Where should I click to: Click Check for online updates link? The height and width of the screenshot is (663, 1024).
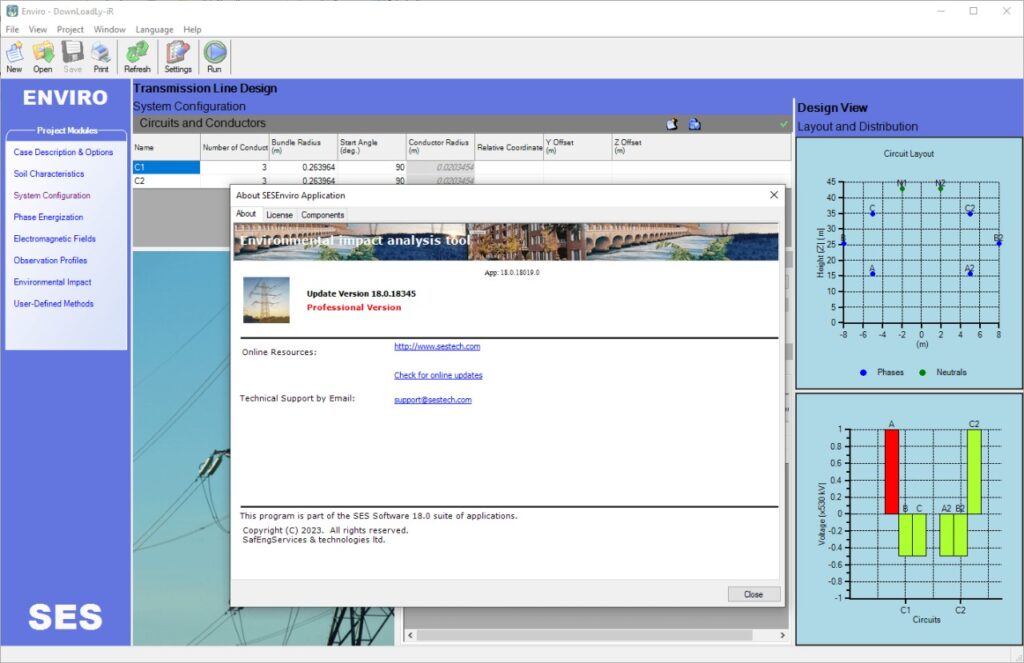coord(438,376)
